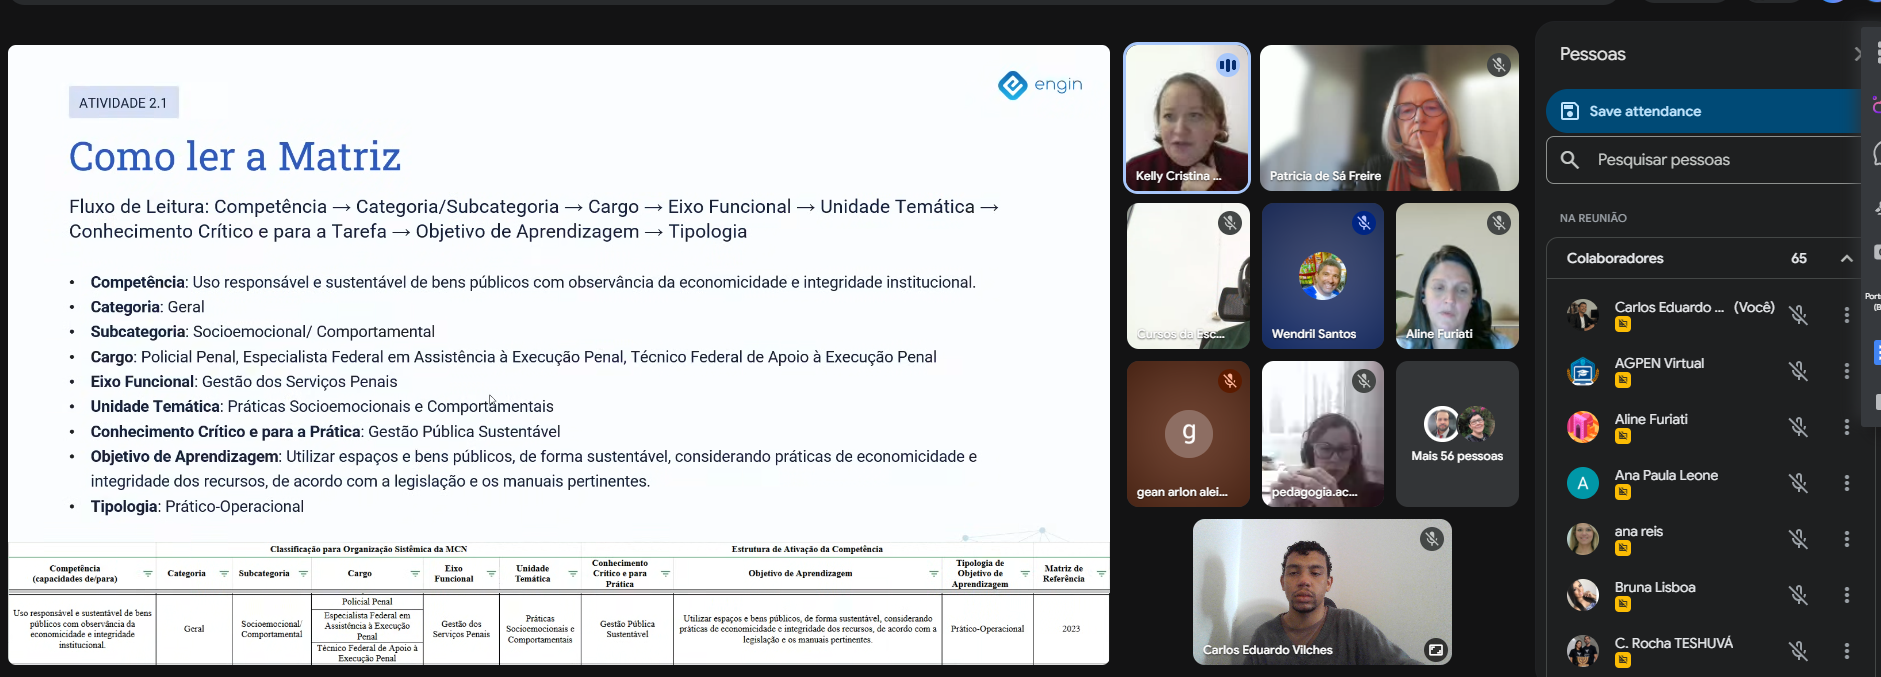The image size is (1881, 677).
Task: Open more options for Aline Furiati participant
Action: pyautogui.click(x=1846, y=427)
